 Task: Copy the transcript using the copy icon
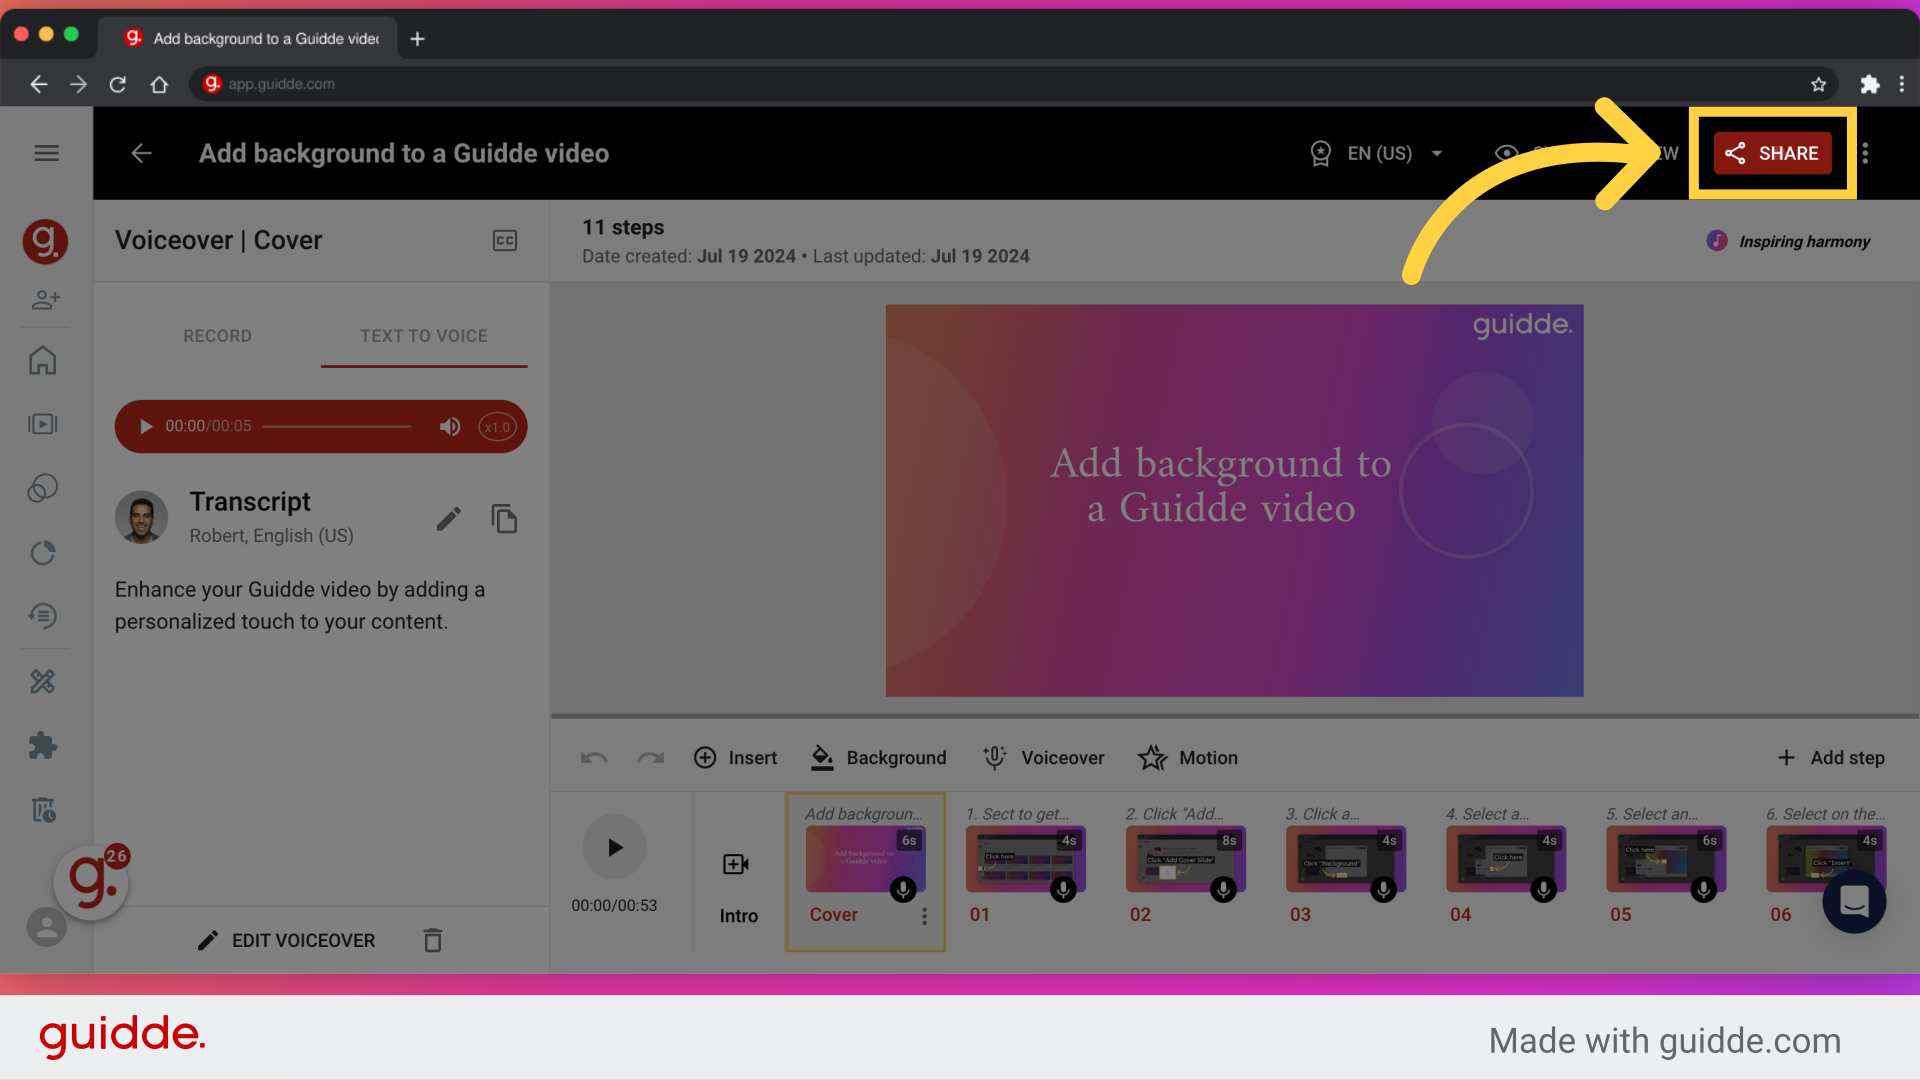504,518
